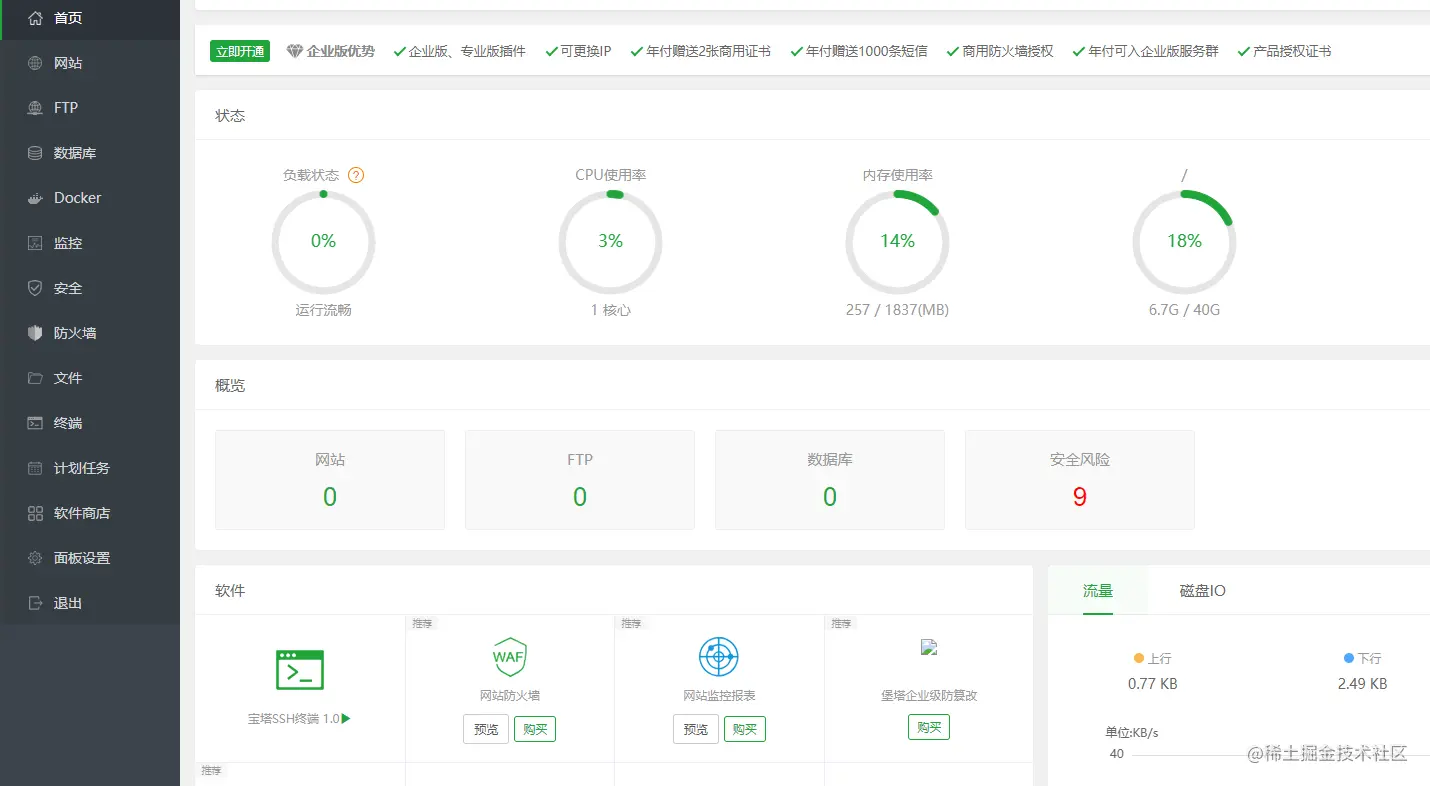Viewport: 1430px width, 786px height.
Task: Select the 安全 shield icon
Action: 35,288
